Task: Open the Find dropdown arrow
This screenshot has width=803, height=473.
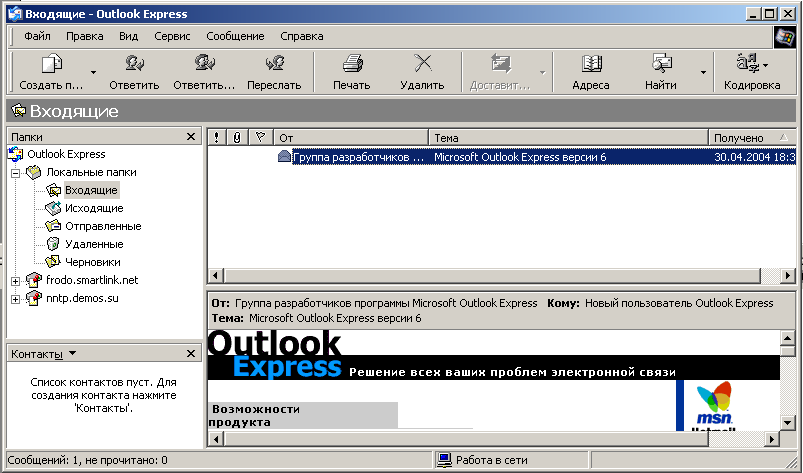Action: pos(703,72)
